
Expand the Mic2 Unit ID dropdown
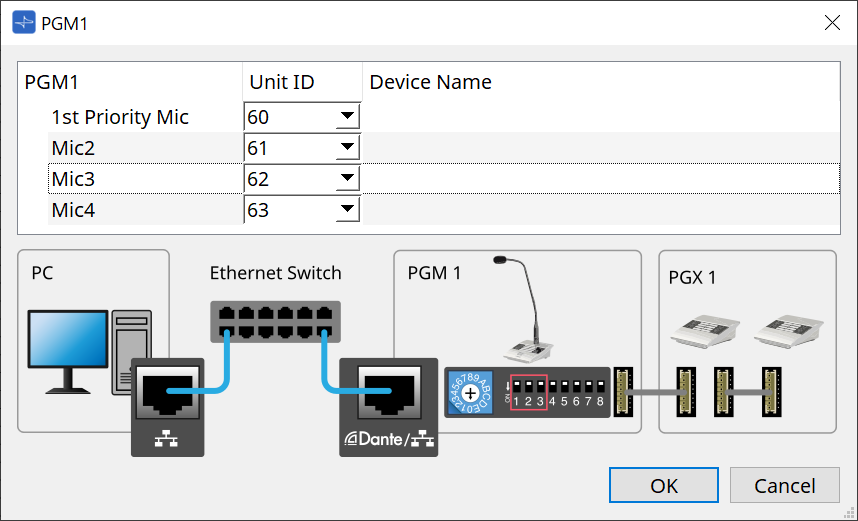click(x=347, y=148)
